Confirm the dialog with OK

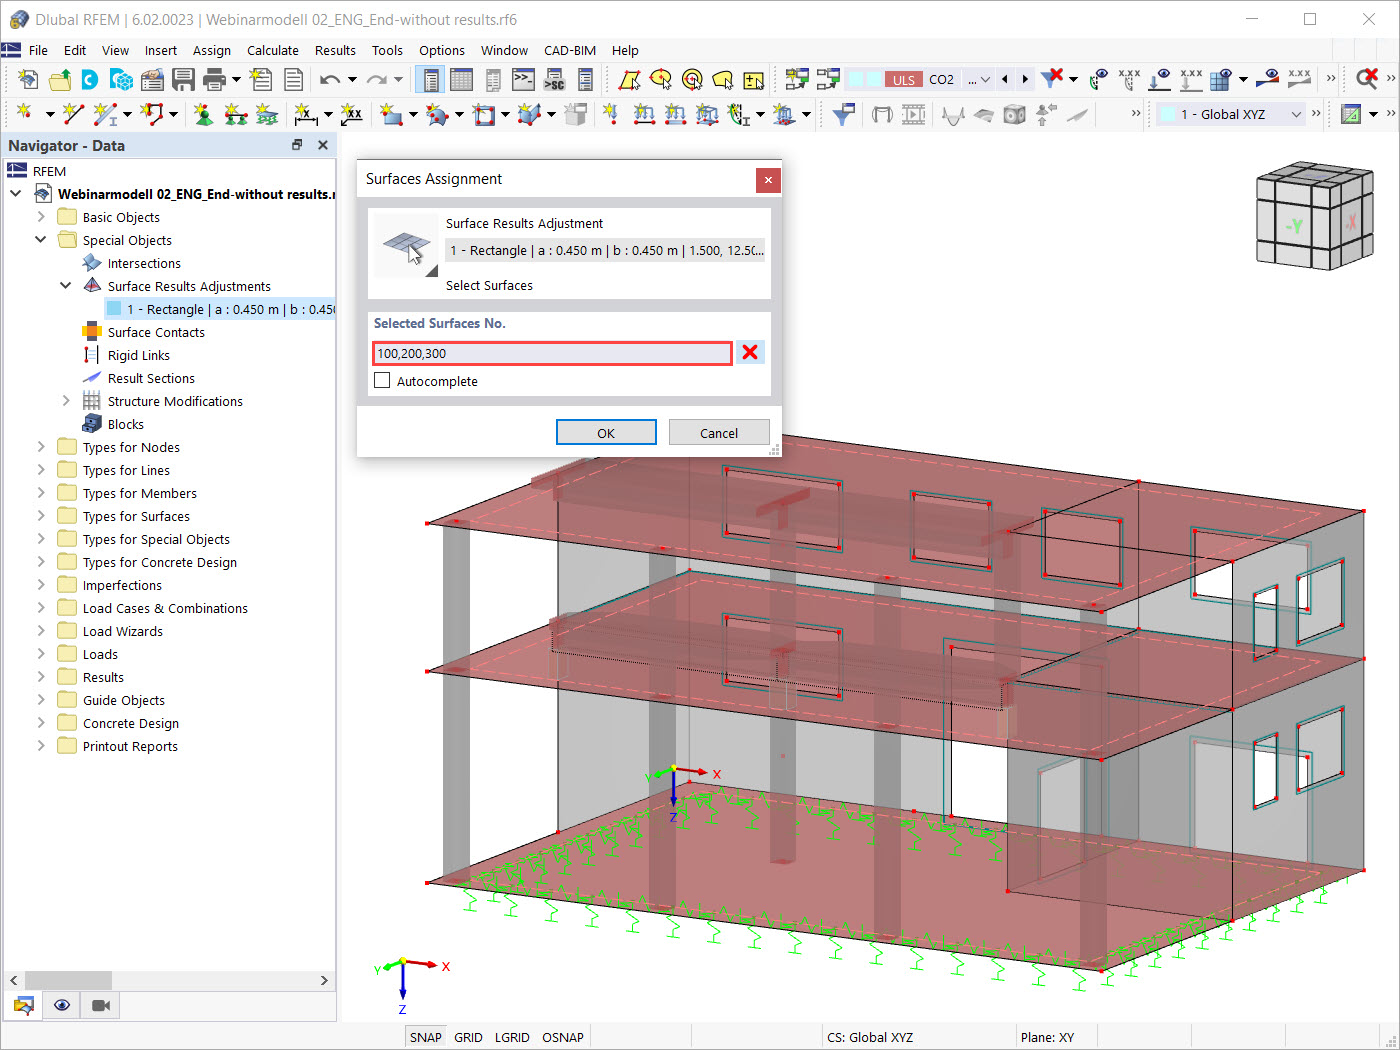click(x=606, y=432)
